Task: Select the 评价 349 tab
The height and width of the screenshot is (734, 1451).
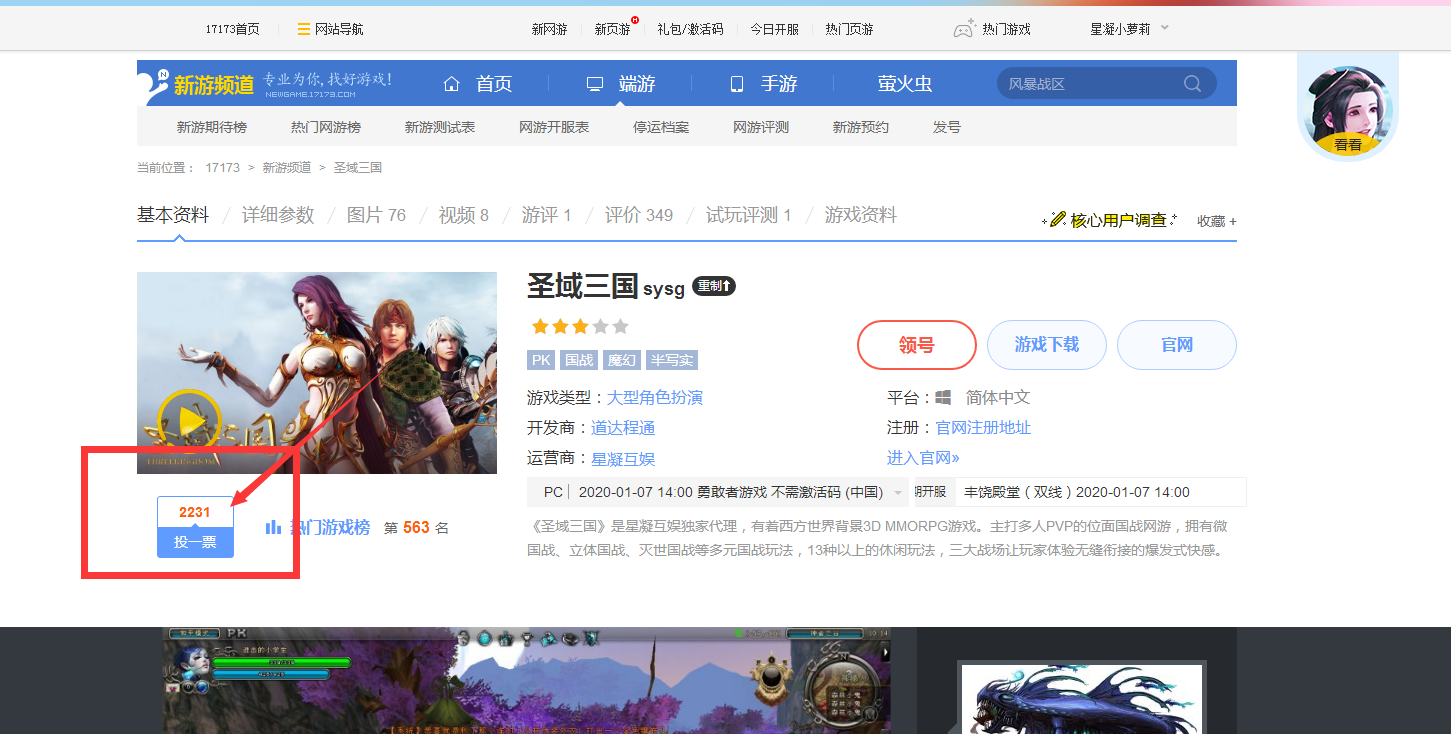Action: pyautogui.click(x=639, y=215)
